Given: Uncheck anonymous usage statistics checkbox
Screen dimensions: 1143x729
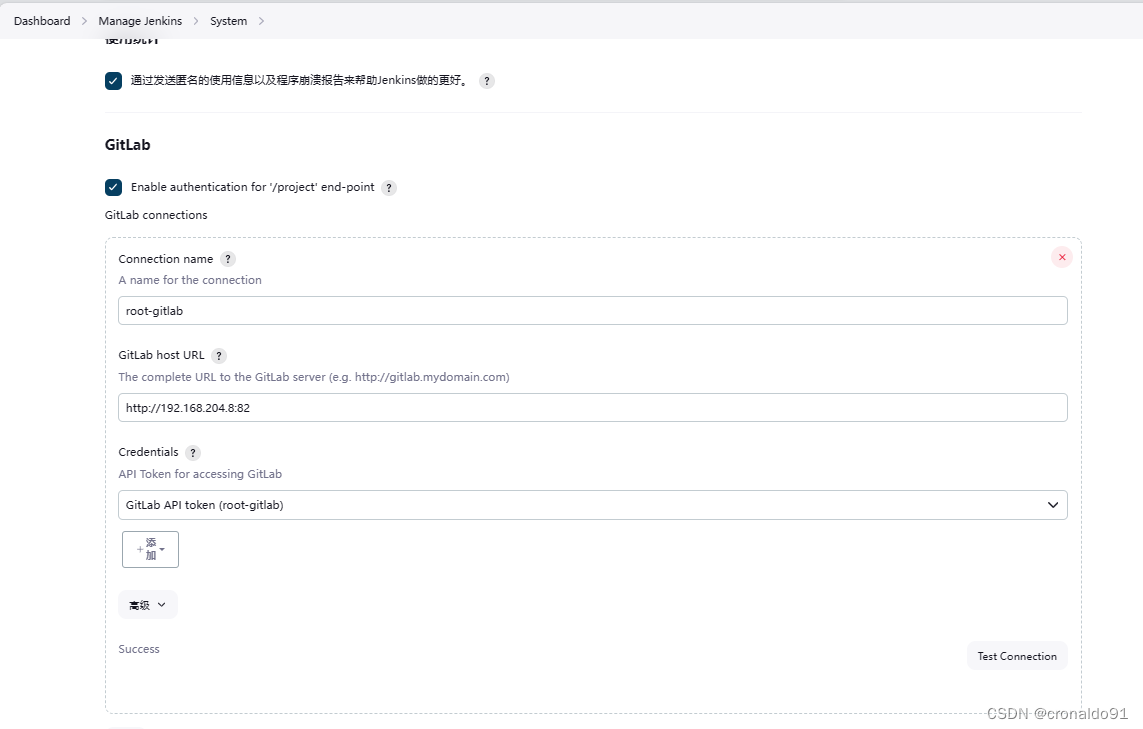Looking at the screenshot, I should [x=113, y=81].
